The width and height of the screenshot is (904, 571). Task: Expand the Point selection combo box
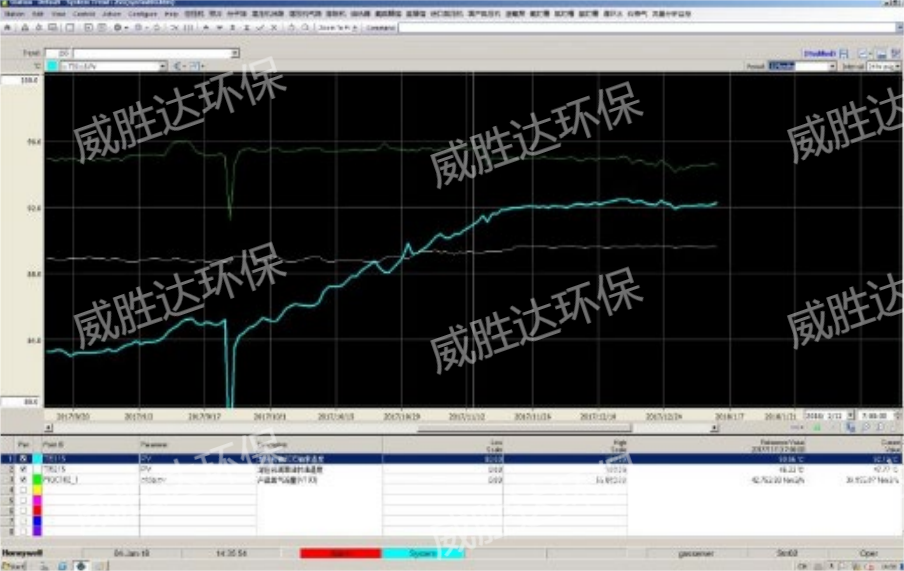235,53
